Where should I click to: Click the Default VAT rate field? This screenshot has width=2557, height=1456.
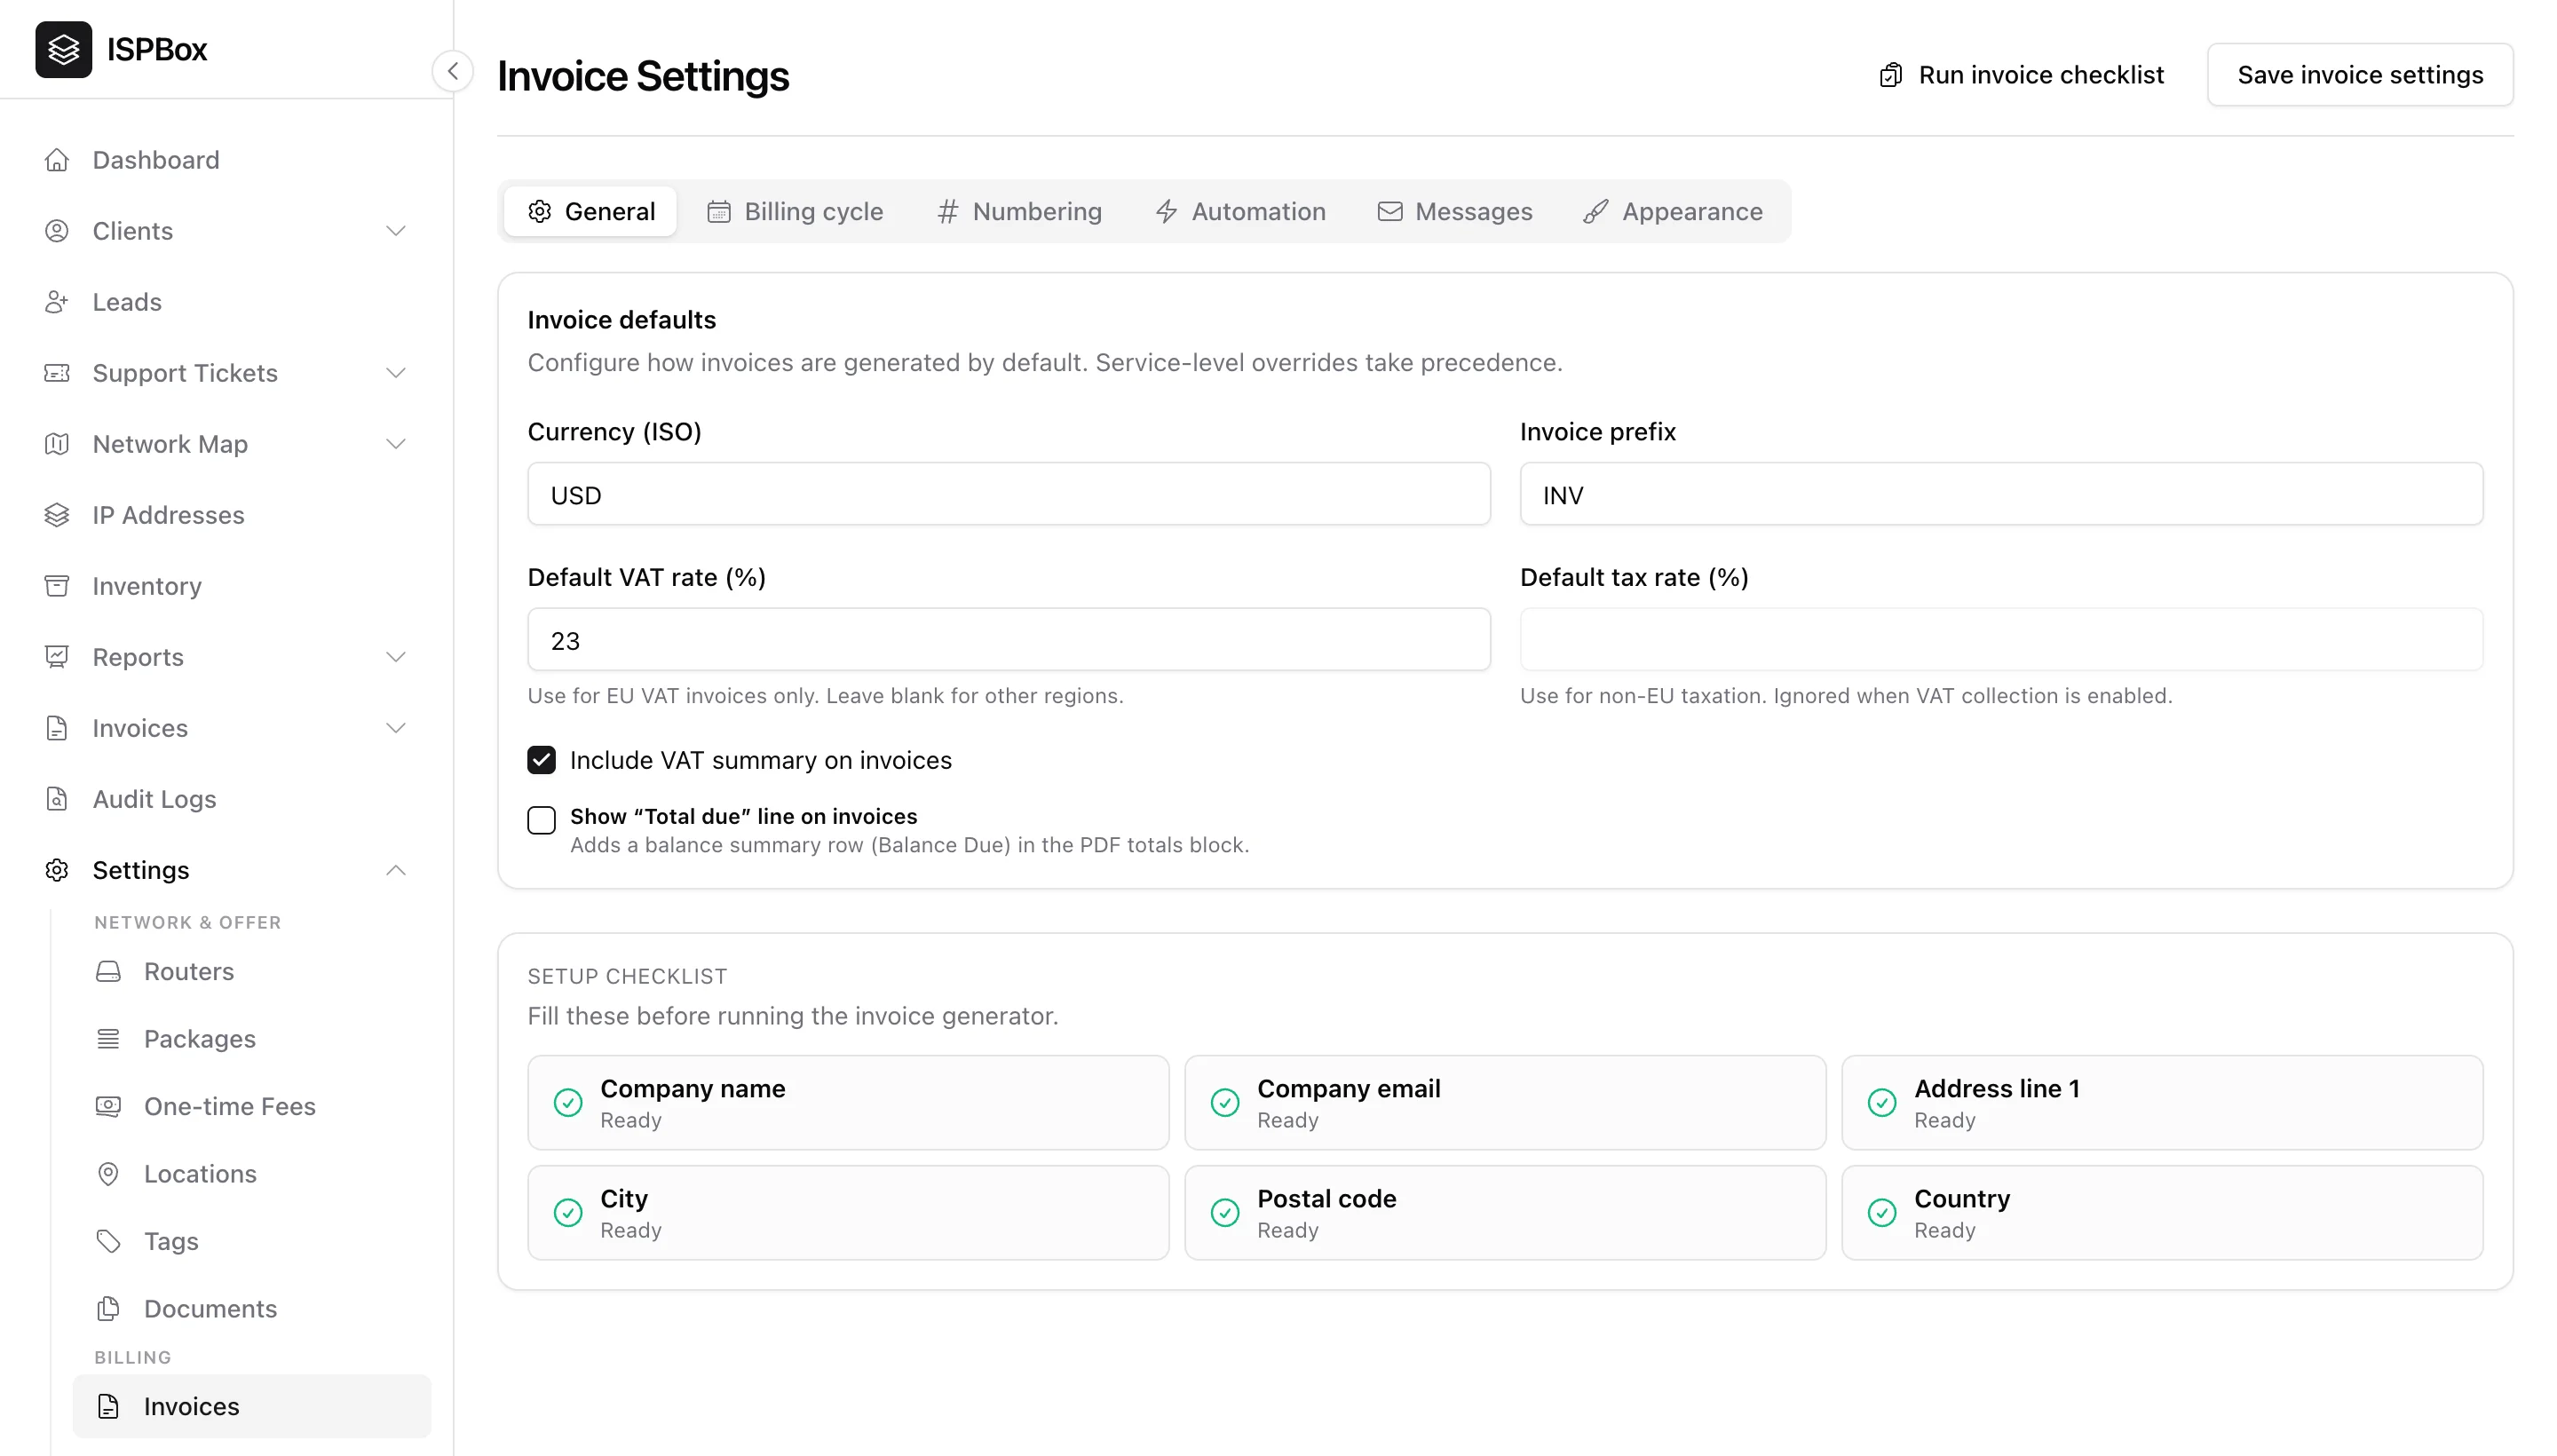tap(1009, 640)
